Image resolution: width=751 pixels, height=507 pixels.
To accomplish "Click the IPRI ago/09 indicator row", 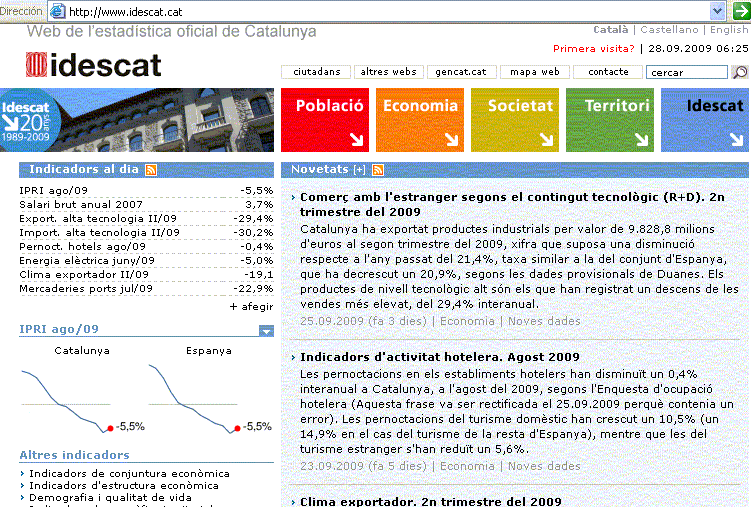I will [146, 191].
